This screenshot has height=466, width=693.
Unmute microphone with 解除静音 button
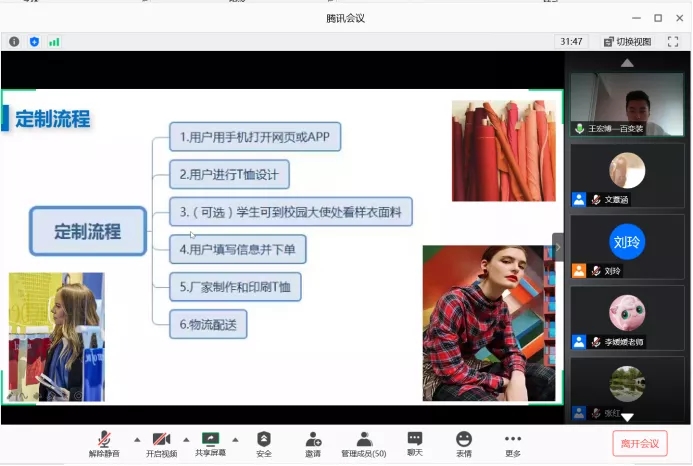(x=103, y=444)
